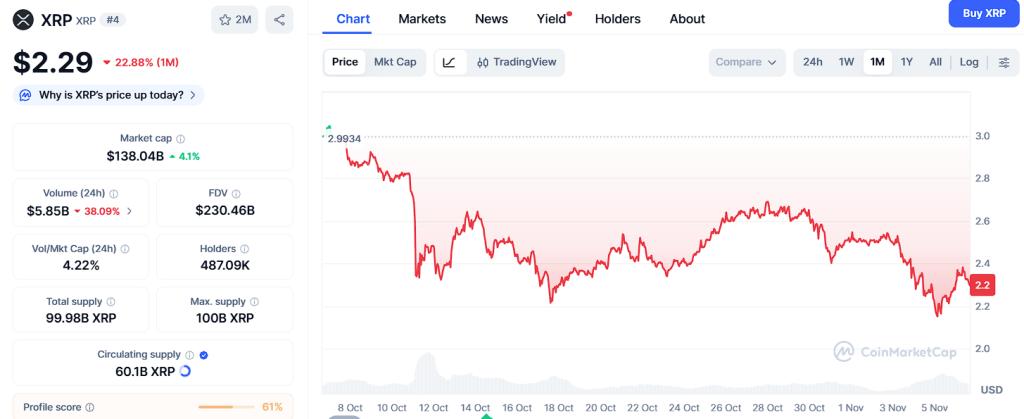Open the Compare dropdown

pyautogui.click(x=746, y=62)
